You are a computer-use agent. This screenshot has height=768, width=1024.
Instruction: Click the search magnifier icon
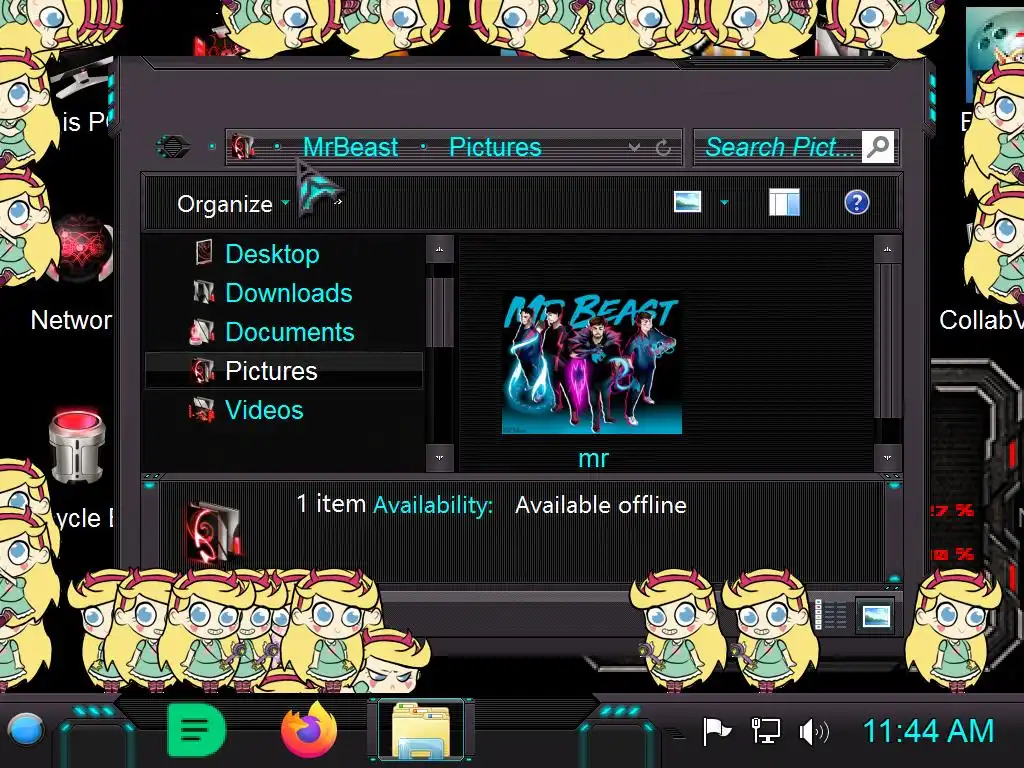point(878,146)
